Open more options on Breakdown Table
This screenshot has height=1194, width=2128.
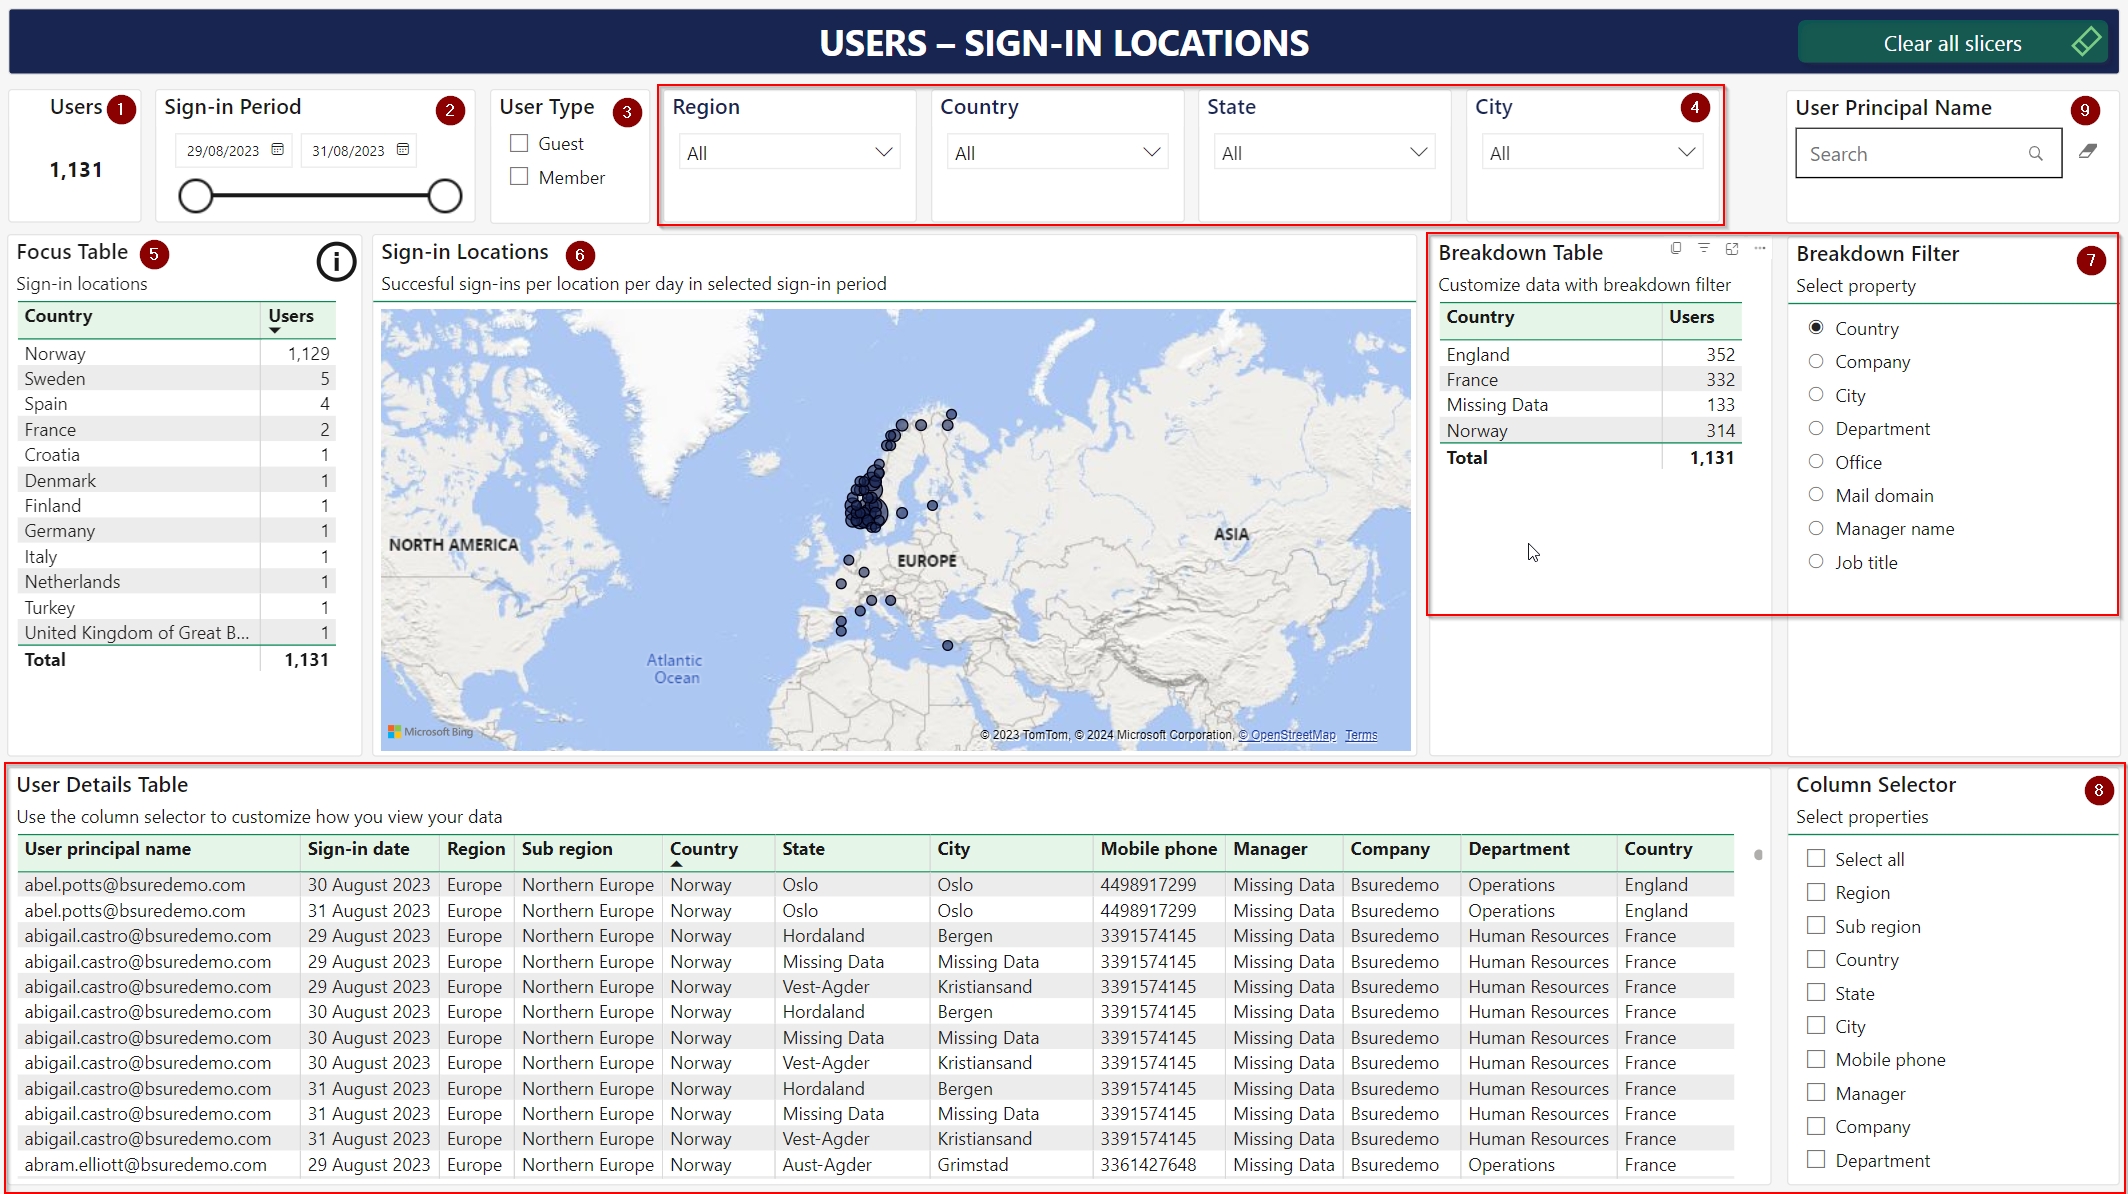[x=1760, y=248]
